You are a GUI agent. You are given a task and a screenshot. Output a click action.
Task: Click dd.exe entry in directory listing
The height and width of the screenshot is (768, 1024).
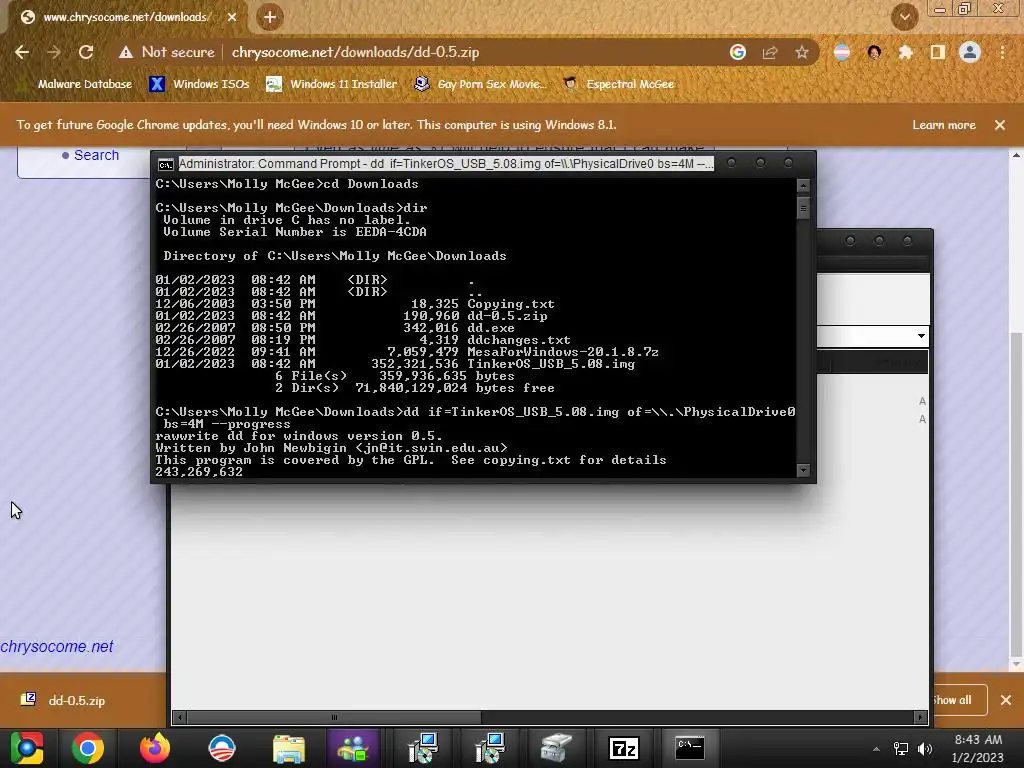[334, 328]
